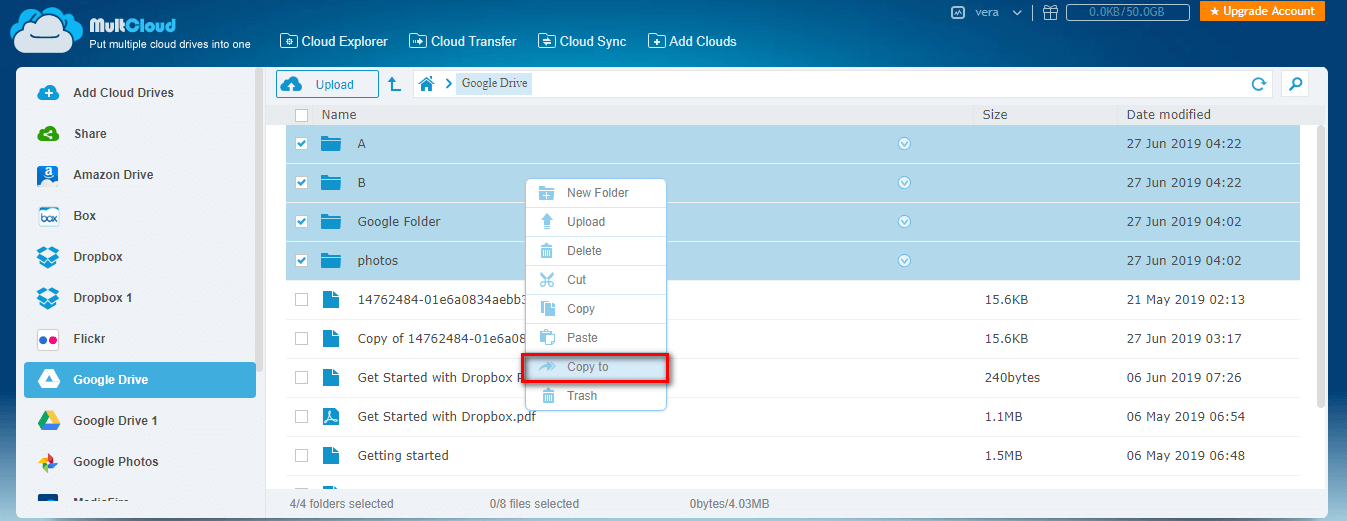The image size is (1347, 521).
Task: Click Add Cloud Drives in sidebar
Action: coord(140,93)
